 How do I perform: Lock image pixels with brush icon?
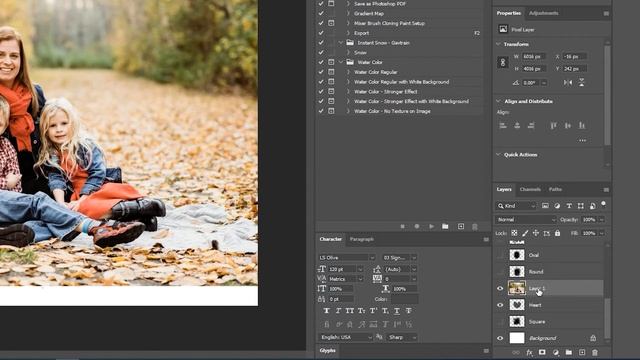click(525, 233)
